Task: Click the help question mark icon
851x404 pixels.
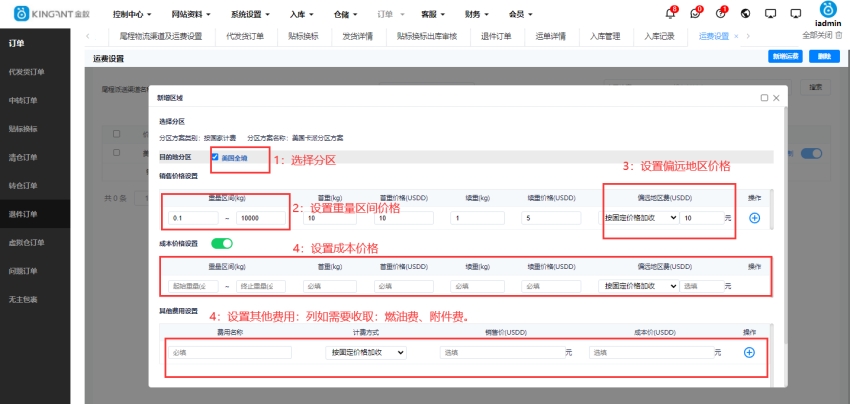Action: pos(720,14)
